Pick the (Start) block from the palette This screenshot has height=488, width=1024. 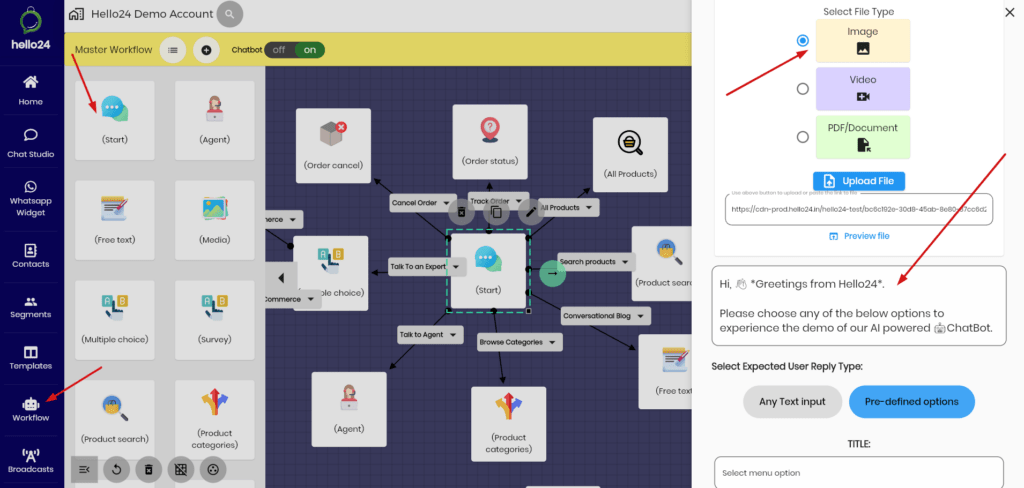pos(115,120)
